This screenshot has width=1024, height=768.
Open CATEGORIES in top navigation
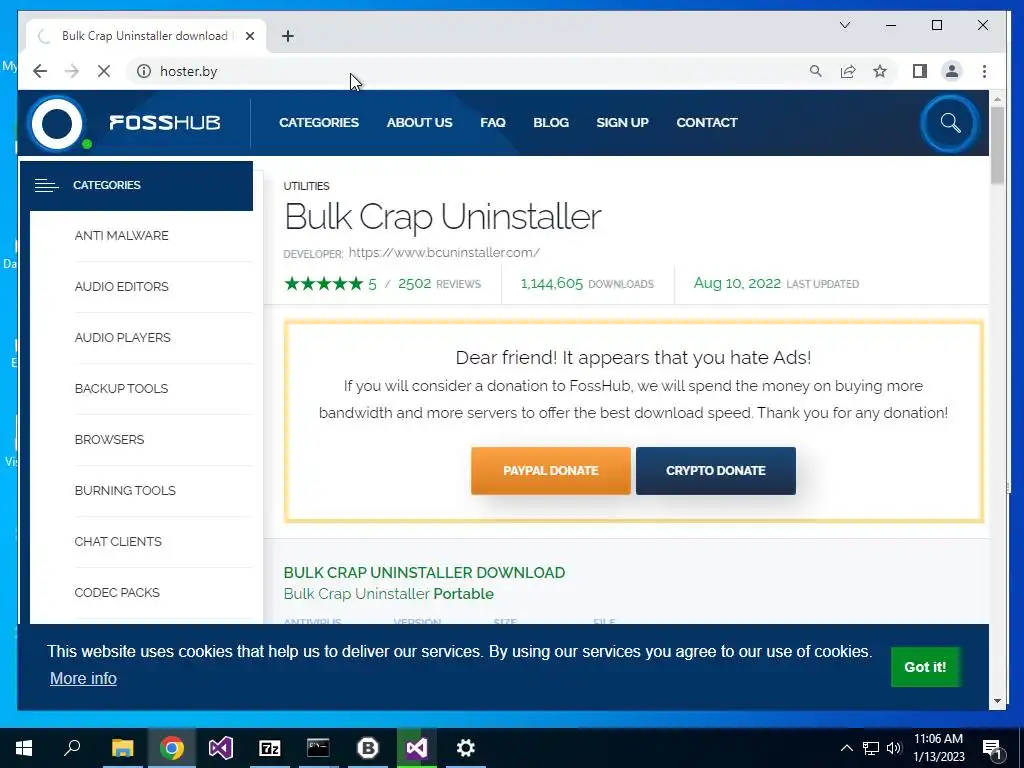click(x=319, y=123)
